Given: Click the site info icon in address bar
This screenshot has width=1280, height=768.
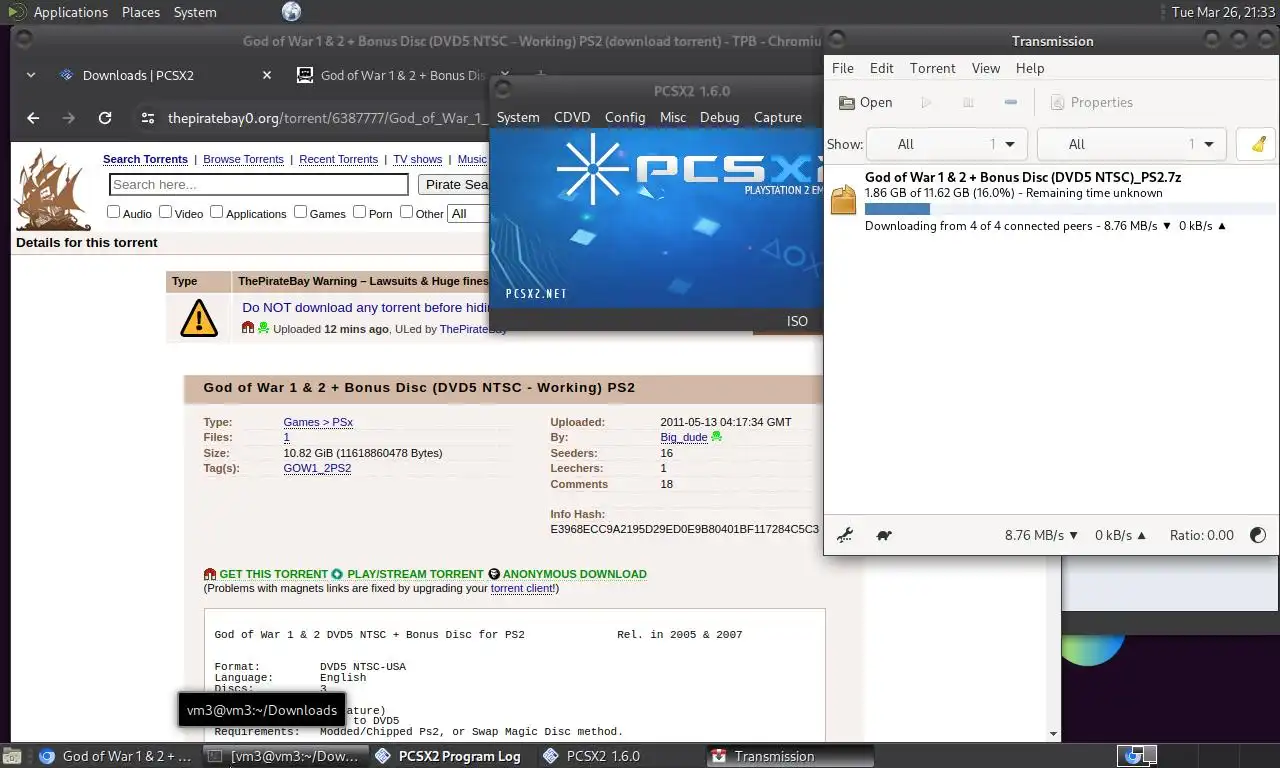Looking at the screenshot, I should point(147,118).
